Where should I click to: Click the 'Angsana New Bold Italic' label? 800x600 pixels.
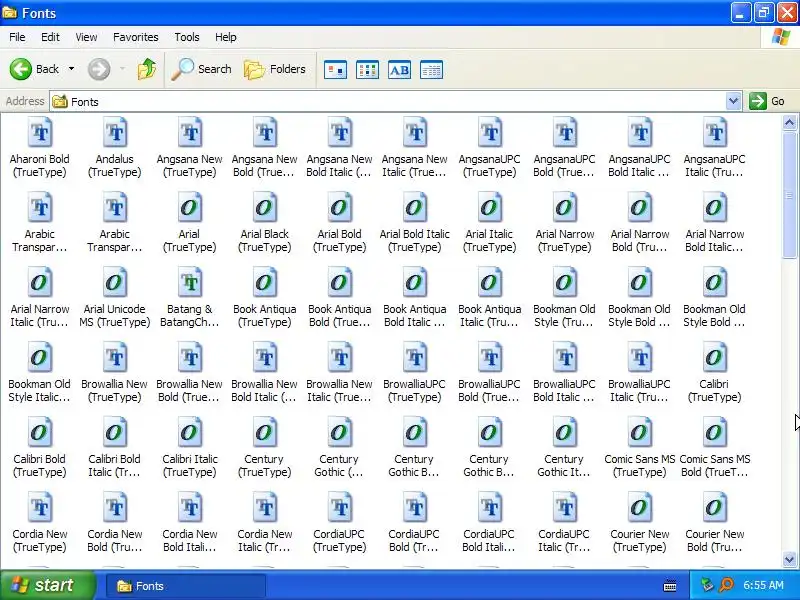point(339,165)
